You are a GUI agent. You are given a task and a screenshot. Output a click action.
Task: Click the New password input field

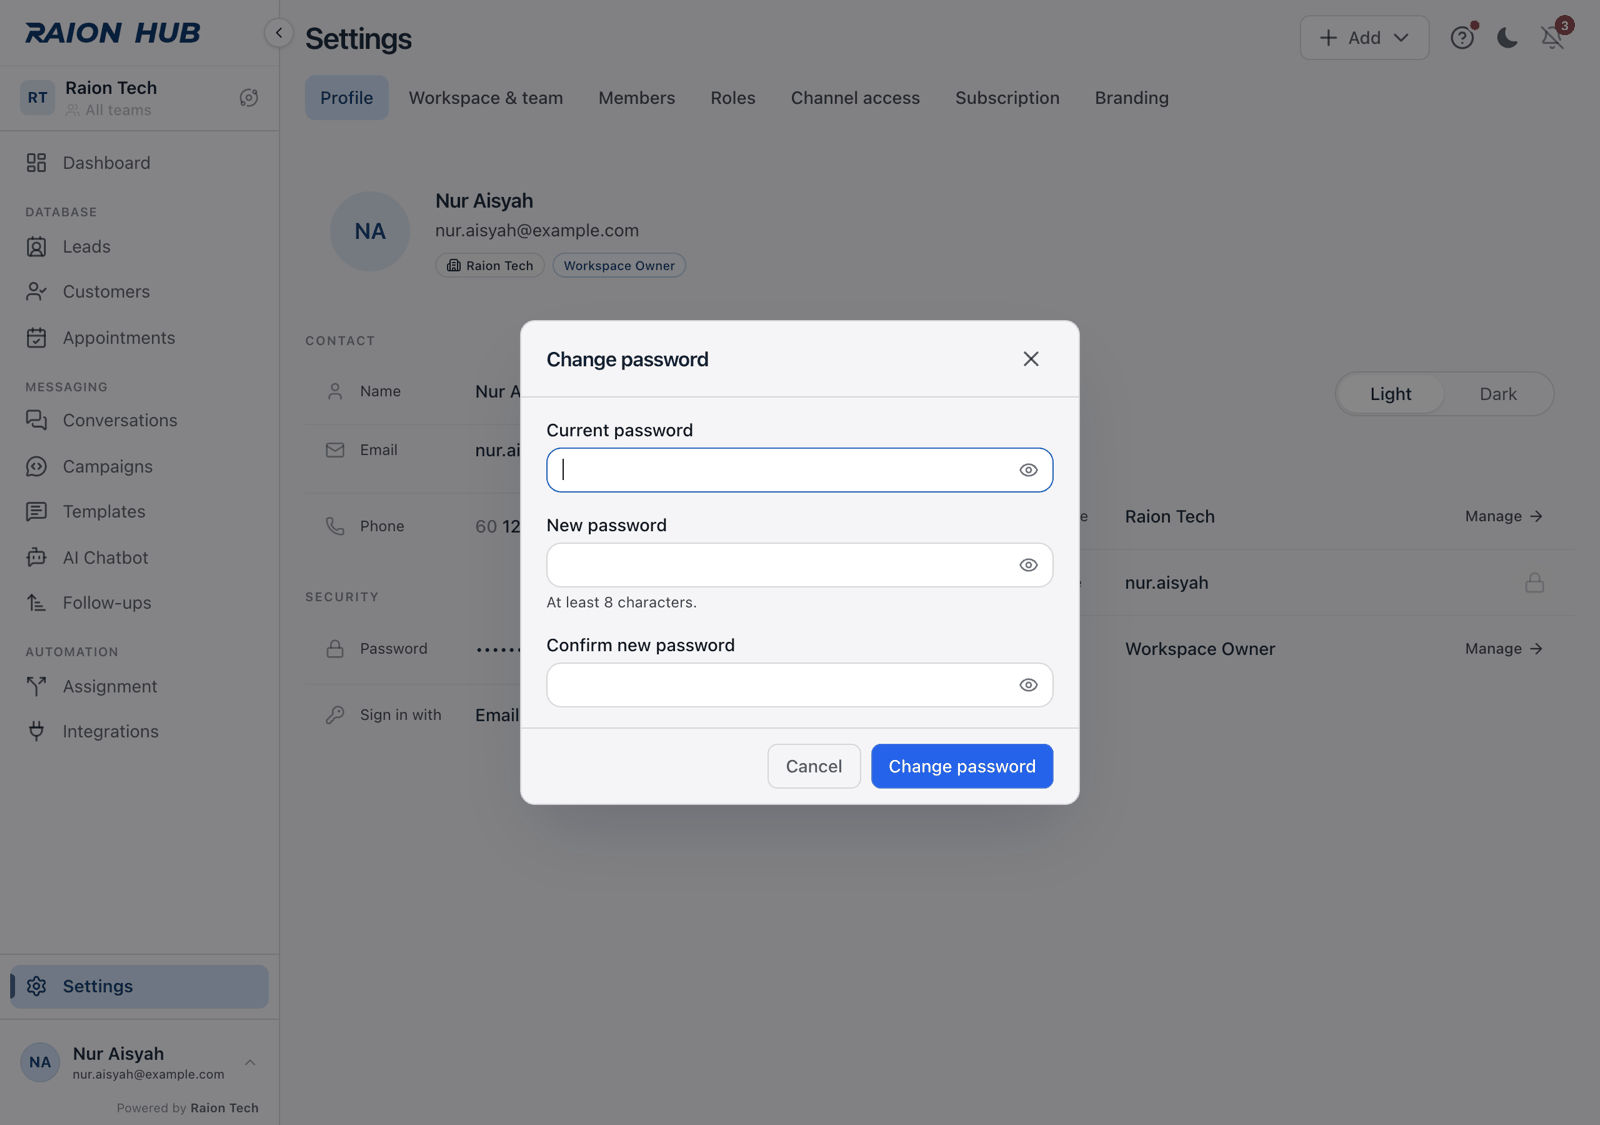(800, 565)
